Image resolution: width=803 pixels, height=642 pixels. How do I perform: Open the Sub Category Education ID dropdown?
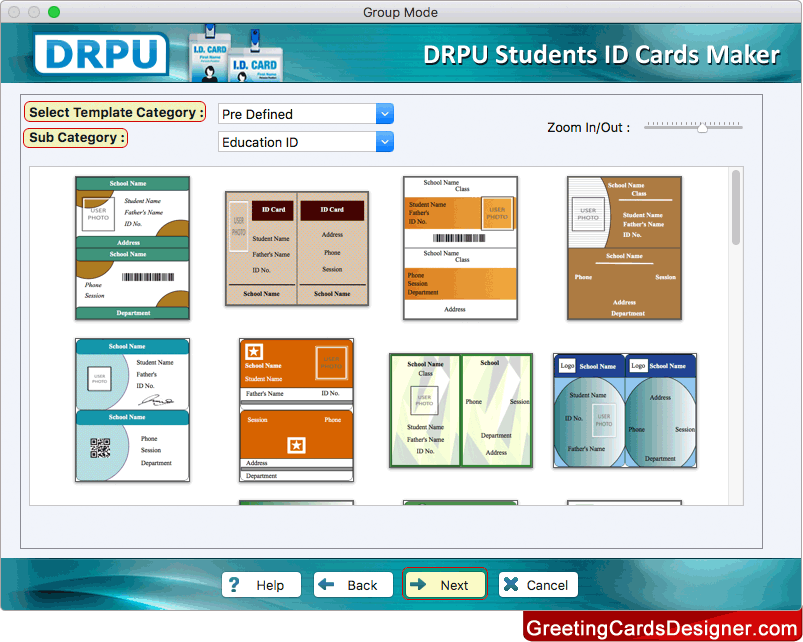pyautogui.click(x=306, y=142)
